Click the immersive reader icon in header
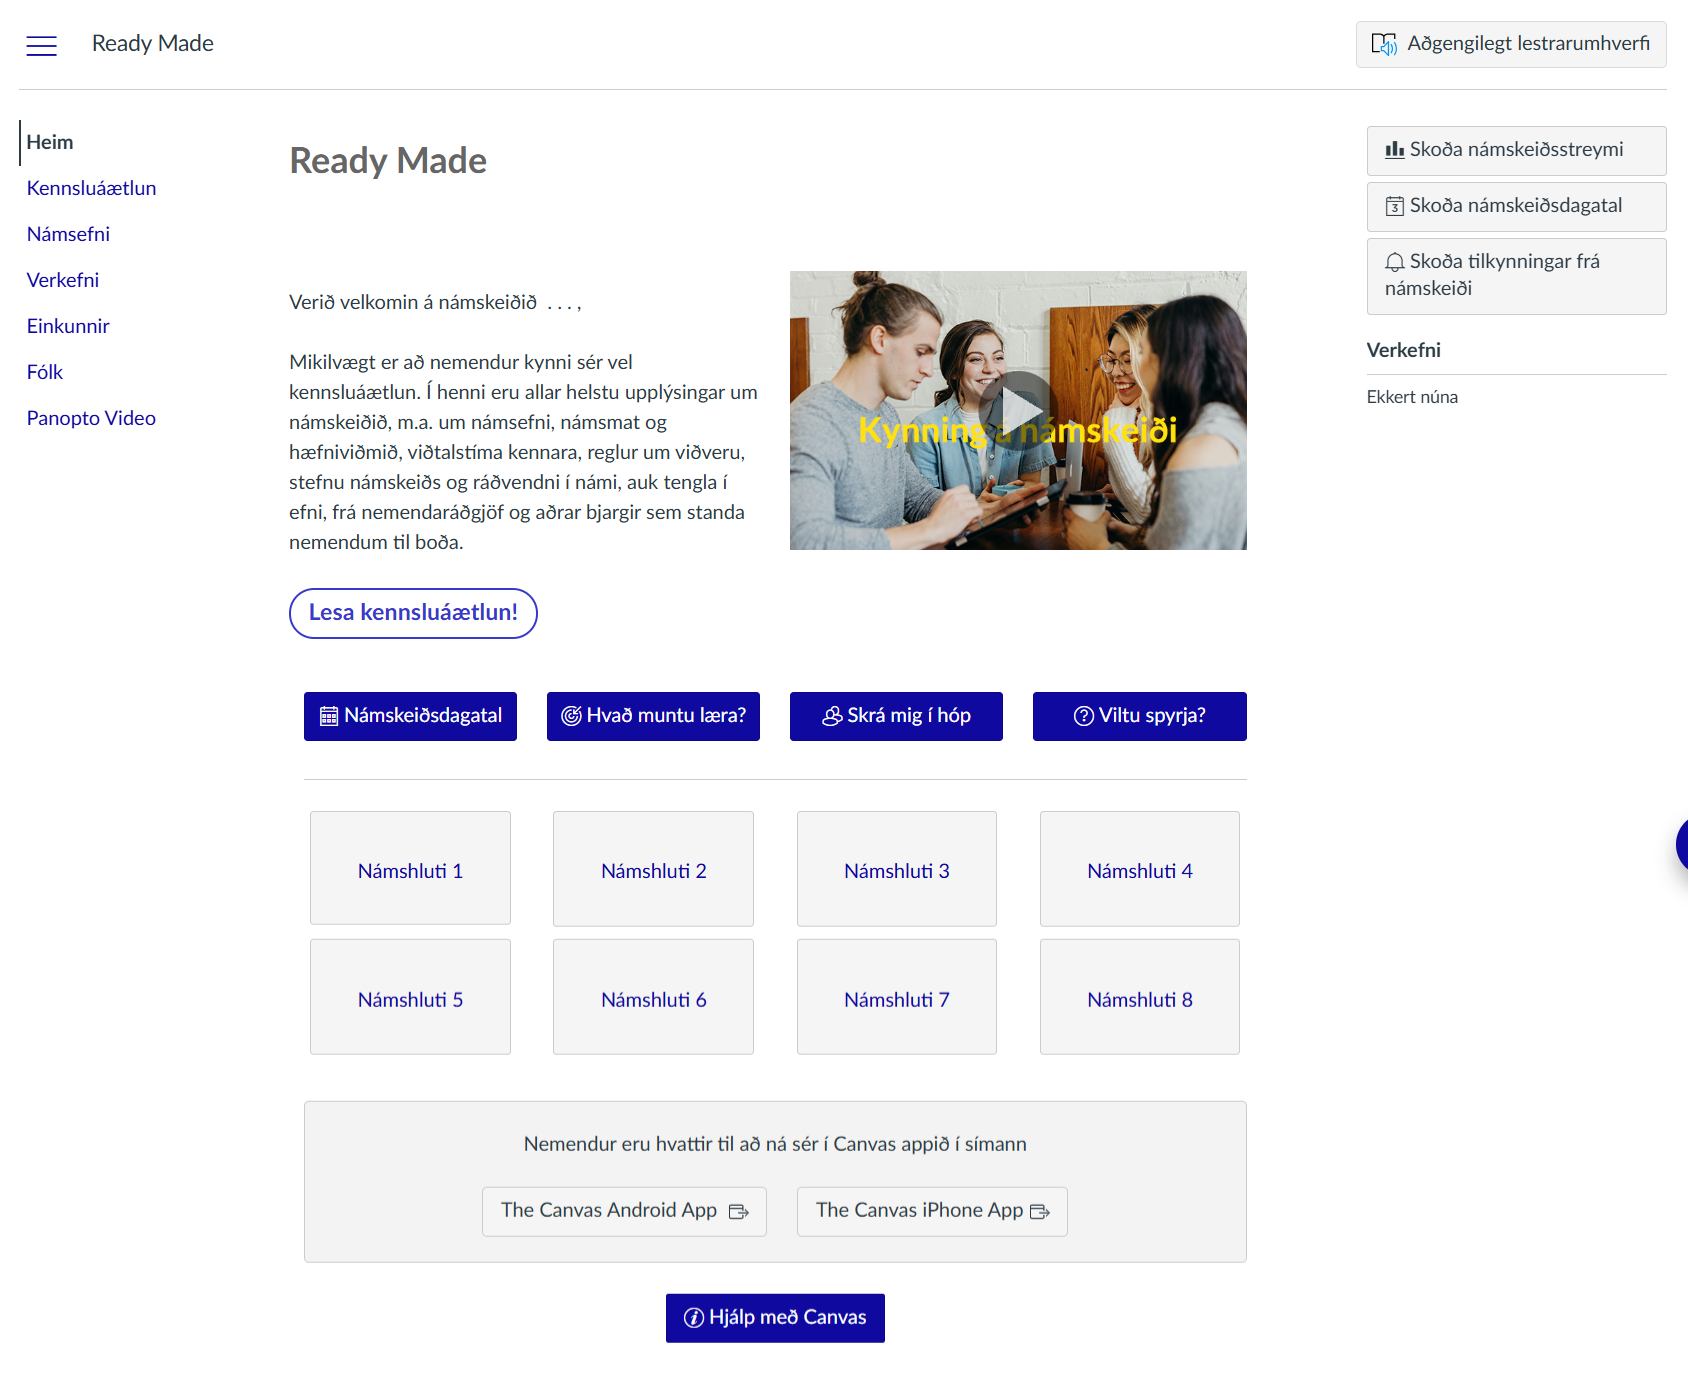 pos(1383,44)
